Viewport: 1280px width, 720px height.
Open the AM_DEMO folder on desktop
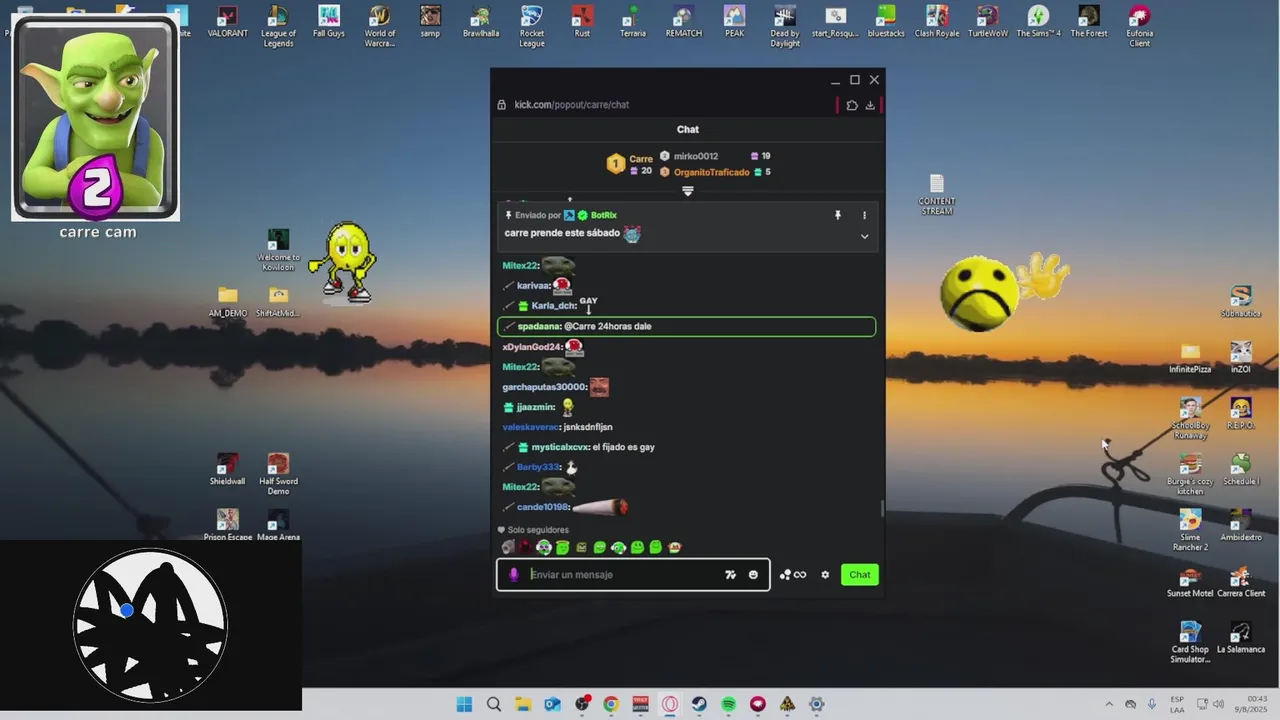click(x=228, y=302)
